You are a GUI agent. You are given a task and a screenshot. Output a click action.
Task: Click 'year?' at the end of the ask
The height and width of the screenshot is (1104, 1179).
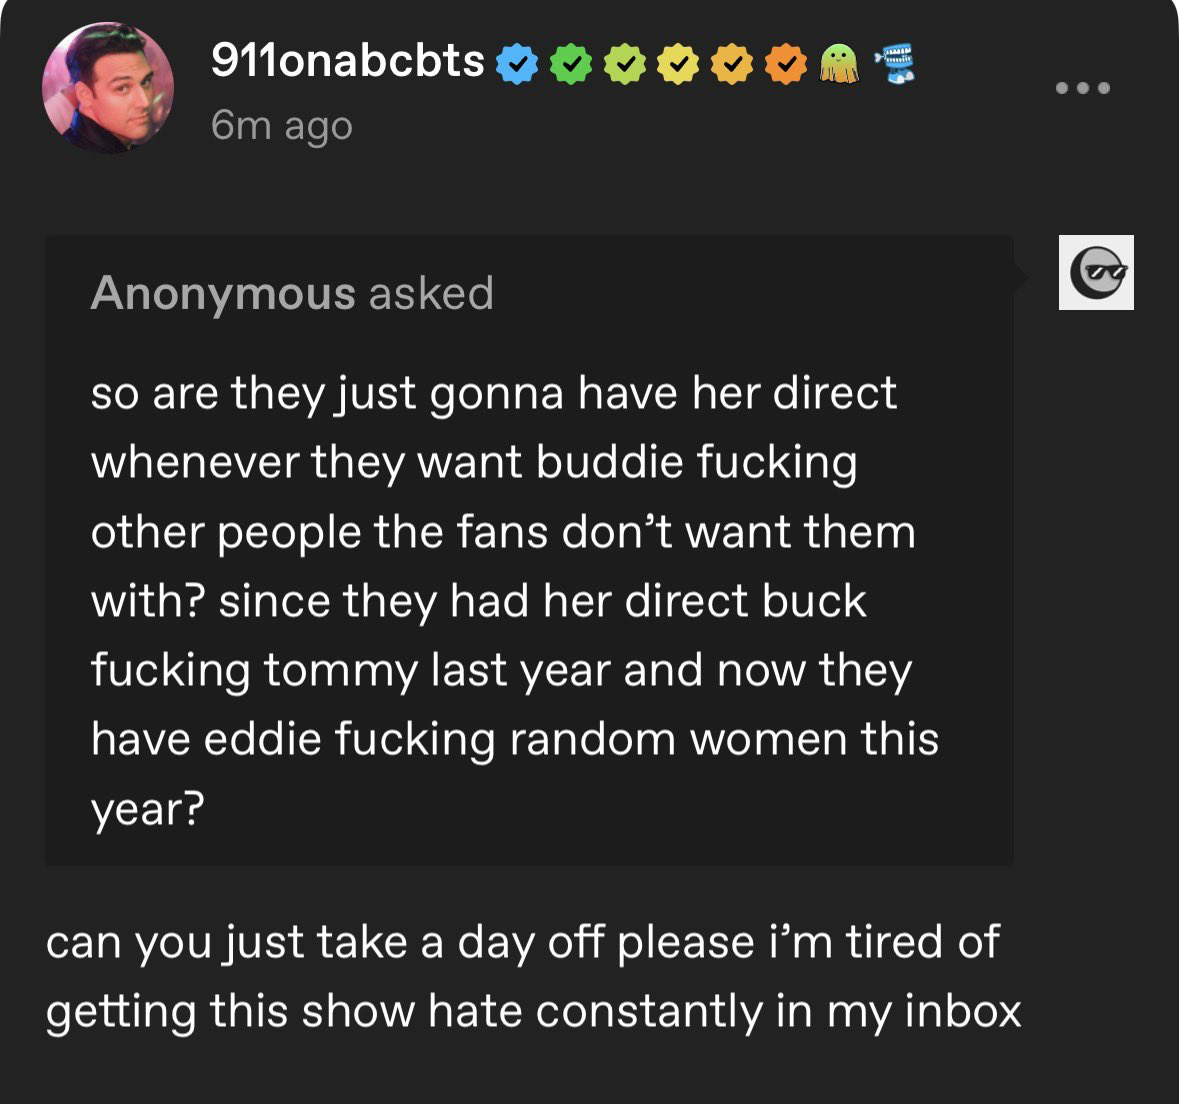(x=148, y=808)
